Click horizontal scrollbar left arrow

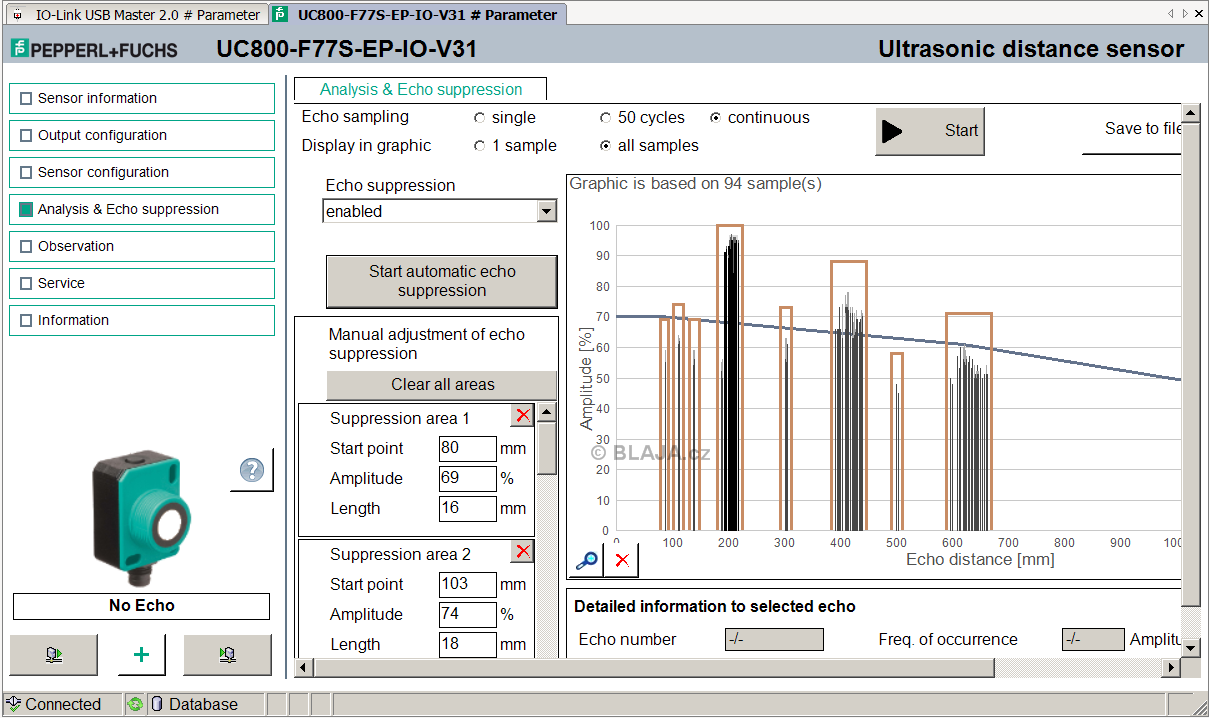[303, 667]
